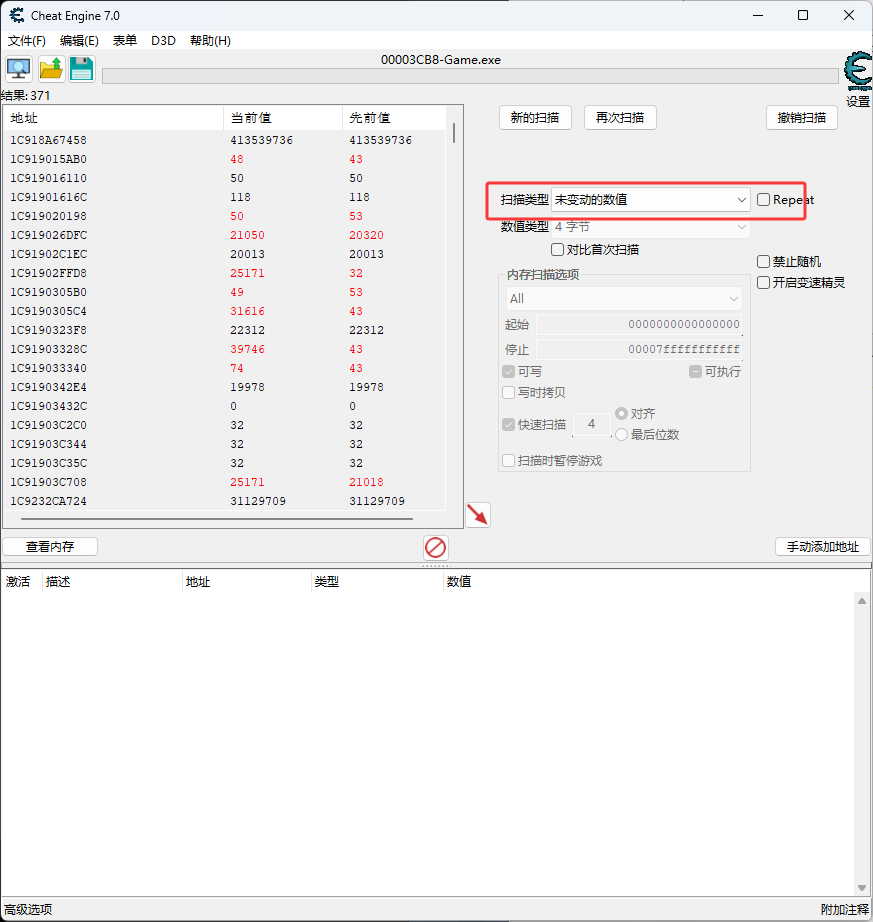Screen dimensions: 873x922
Task: Sort results by 地址 column header
Action: point(113,118)
